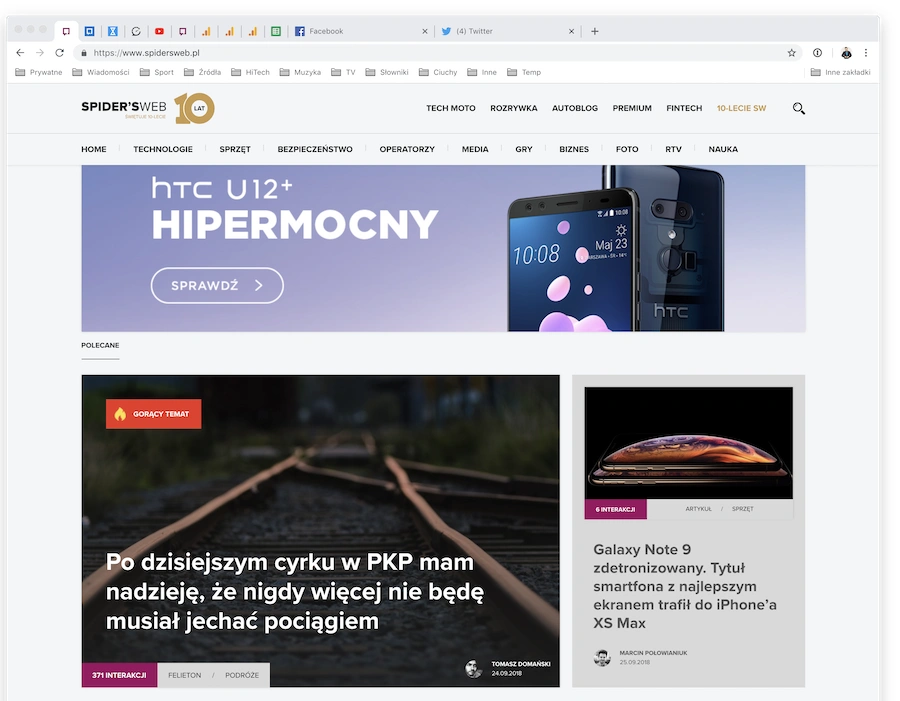Open the Muzyka bookmarks folder
Screen dimensions: 900x701
click(x=300, y=72)
